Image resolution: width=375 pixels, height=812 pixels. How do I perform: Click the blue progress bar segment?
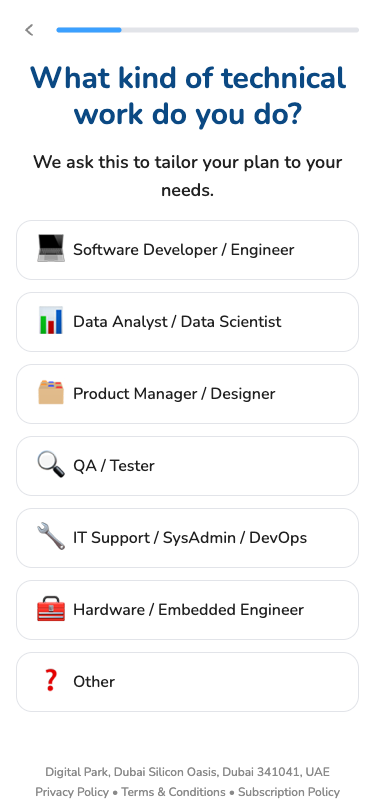click(89, 30)
